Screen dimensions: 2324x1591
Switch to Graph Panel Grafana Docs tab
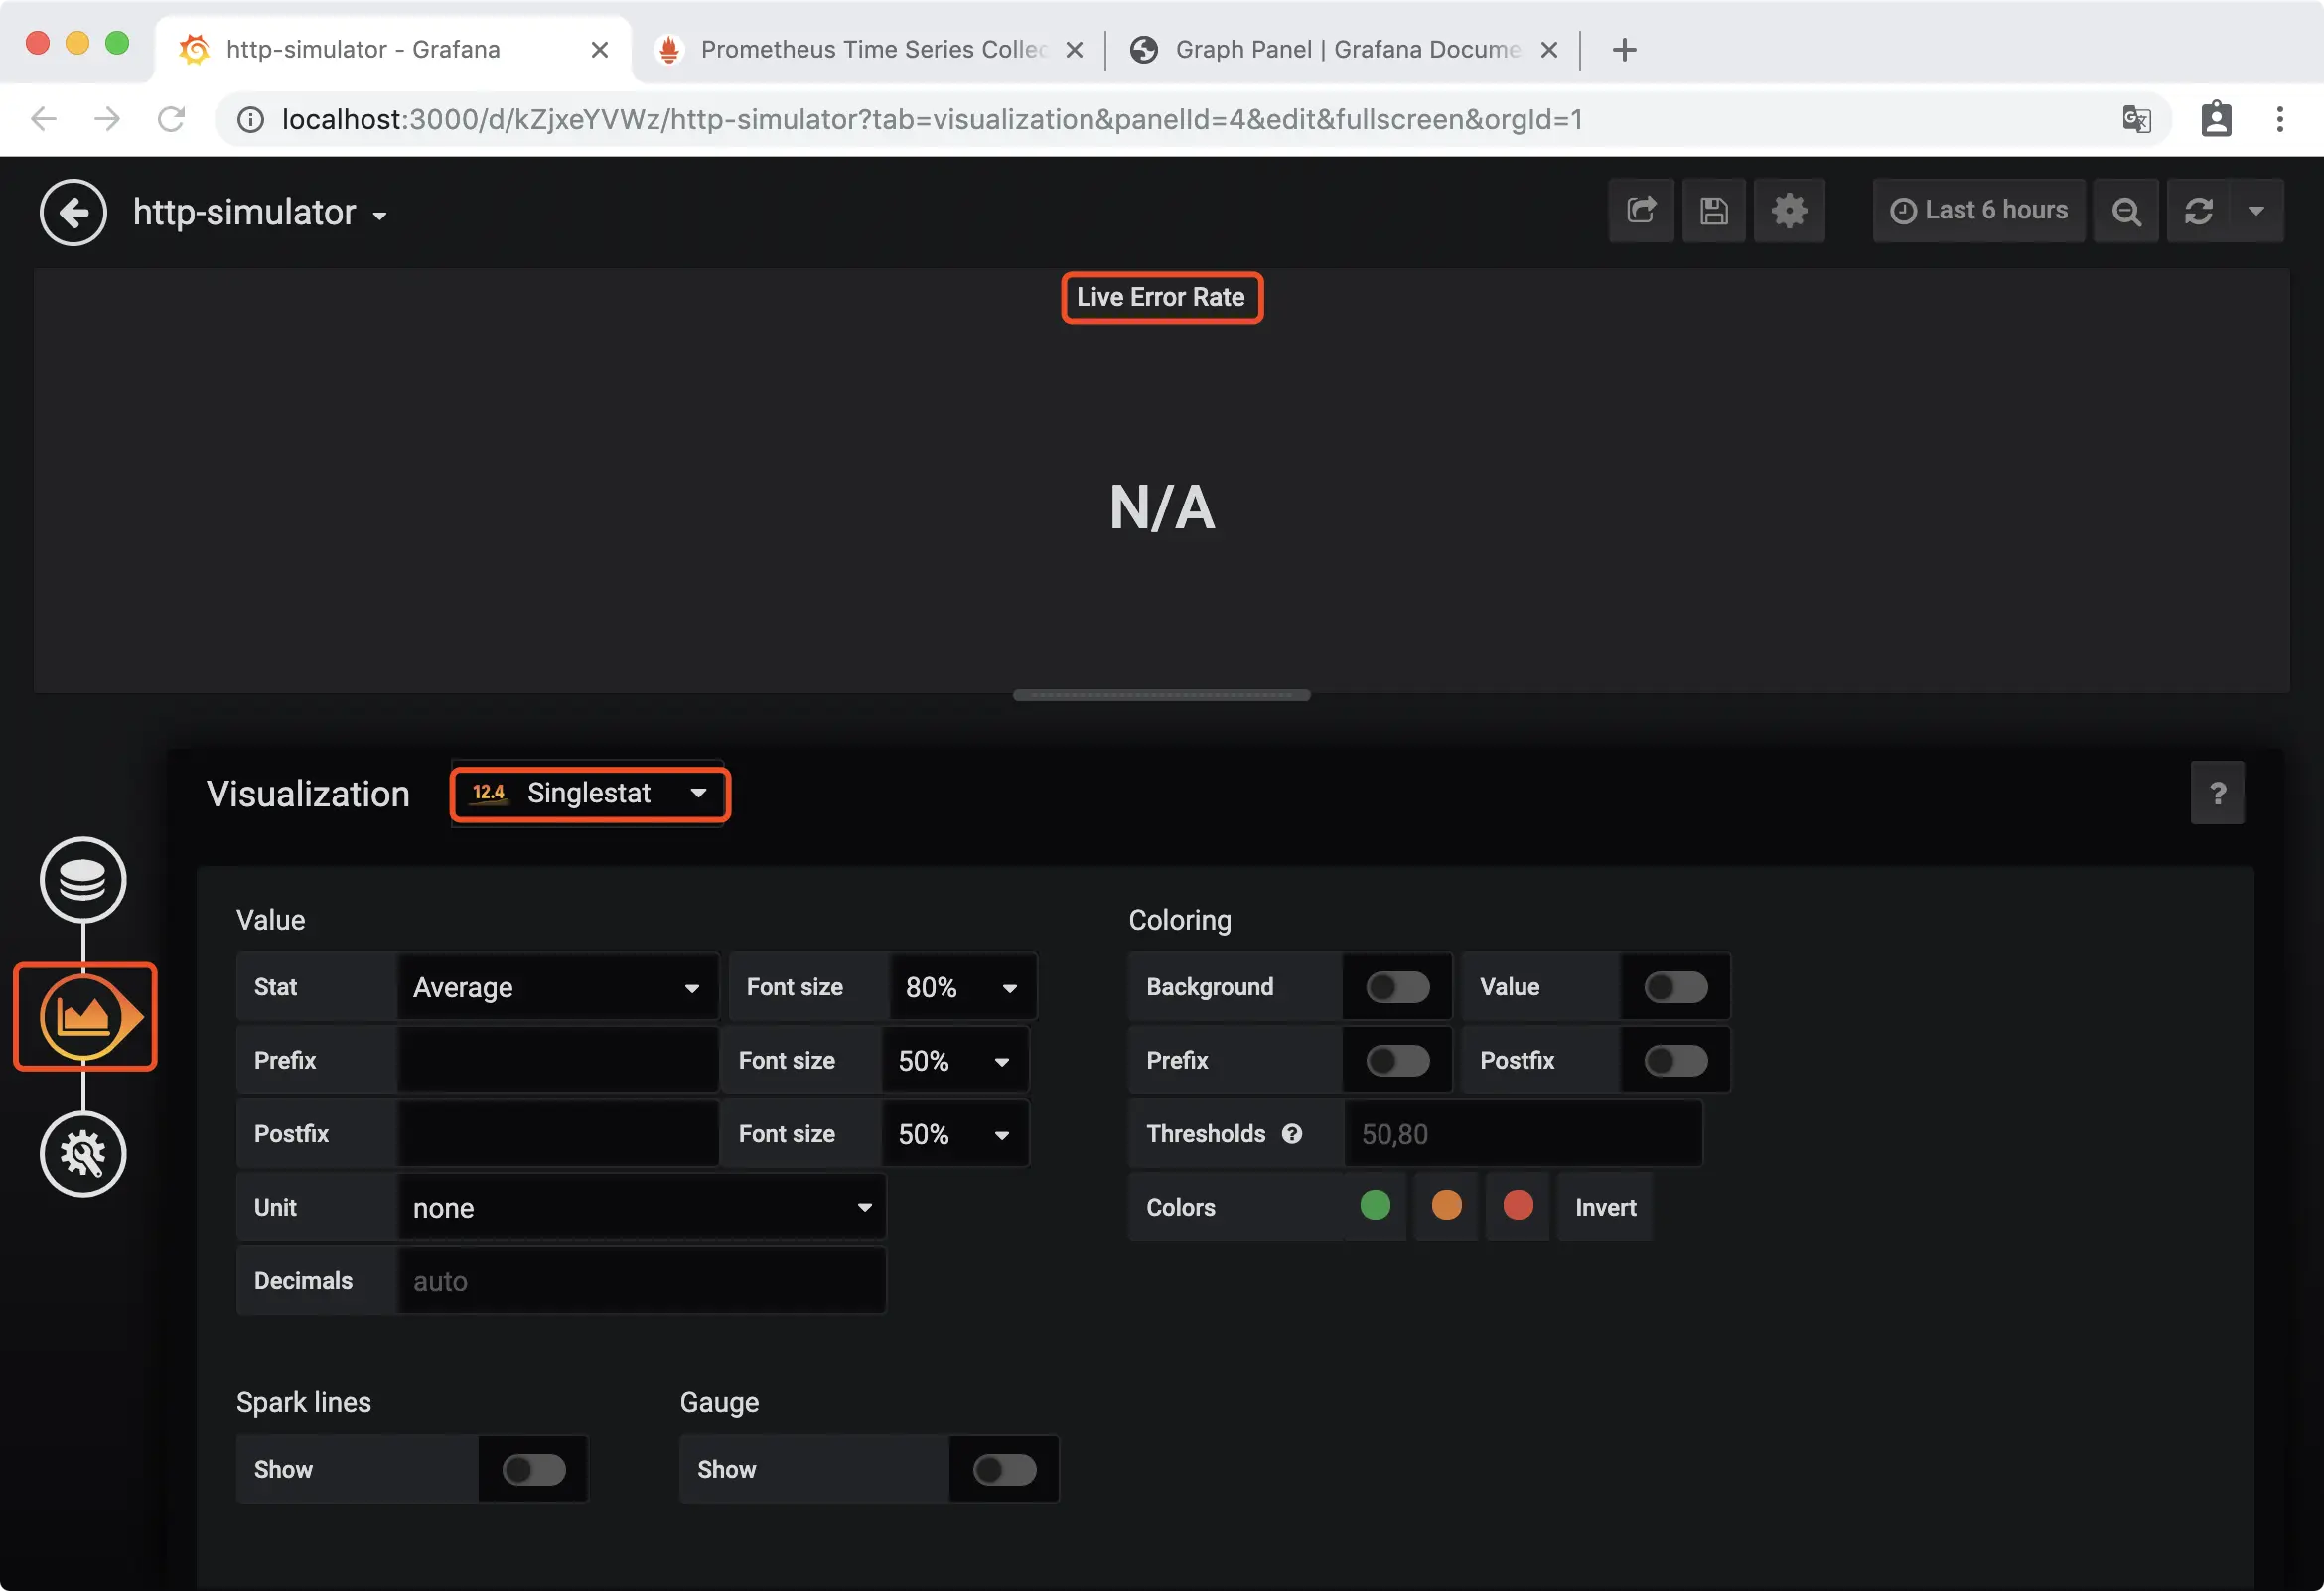tap(1342, 49)
